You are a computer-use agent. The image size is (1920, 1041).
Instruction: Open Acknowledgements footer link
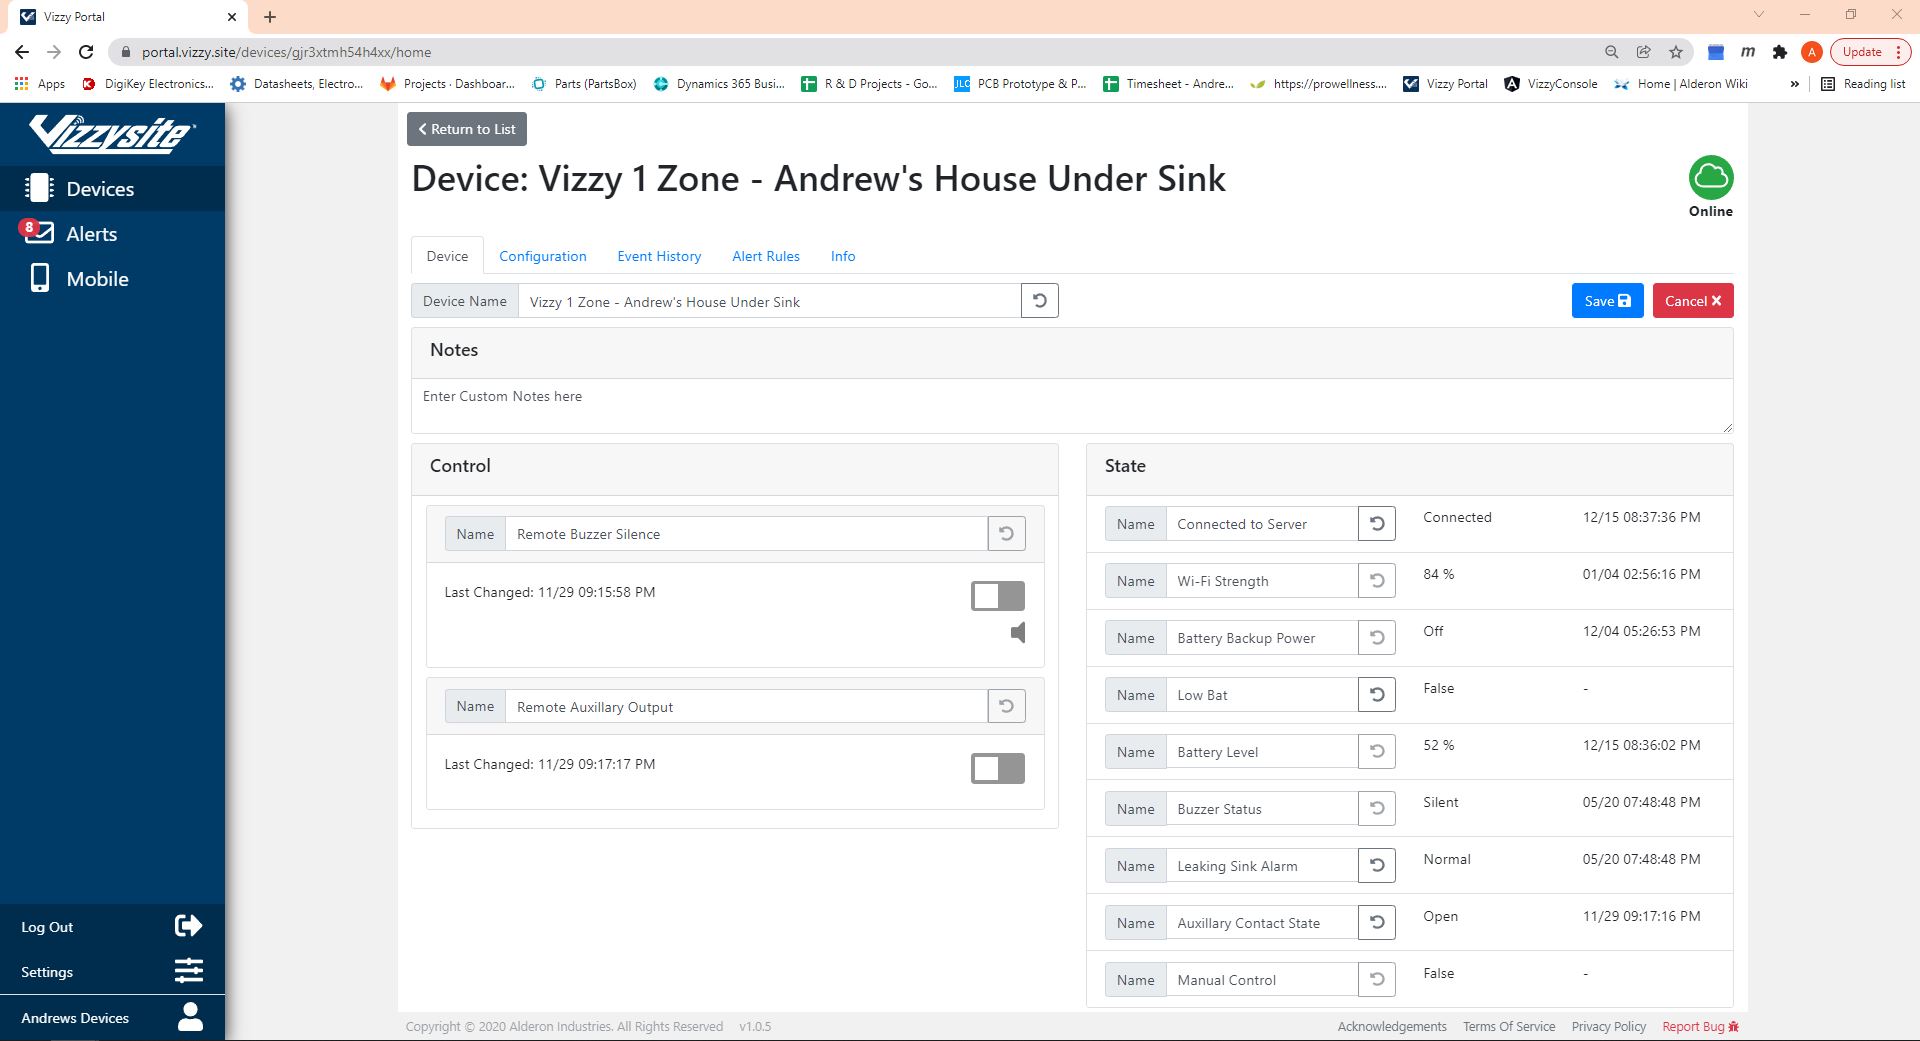(1392, 1026)
